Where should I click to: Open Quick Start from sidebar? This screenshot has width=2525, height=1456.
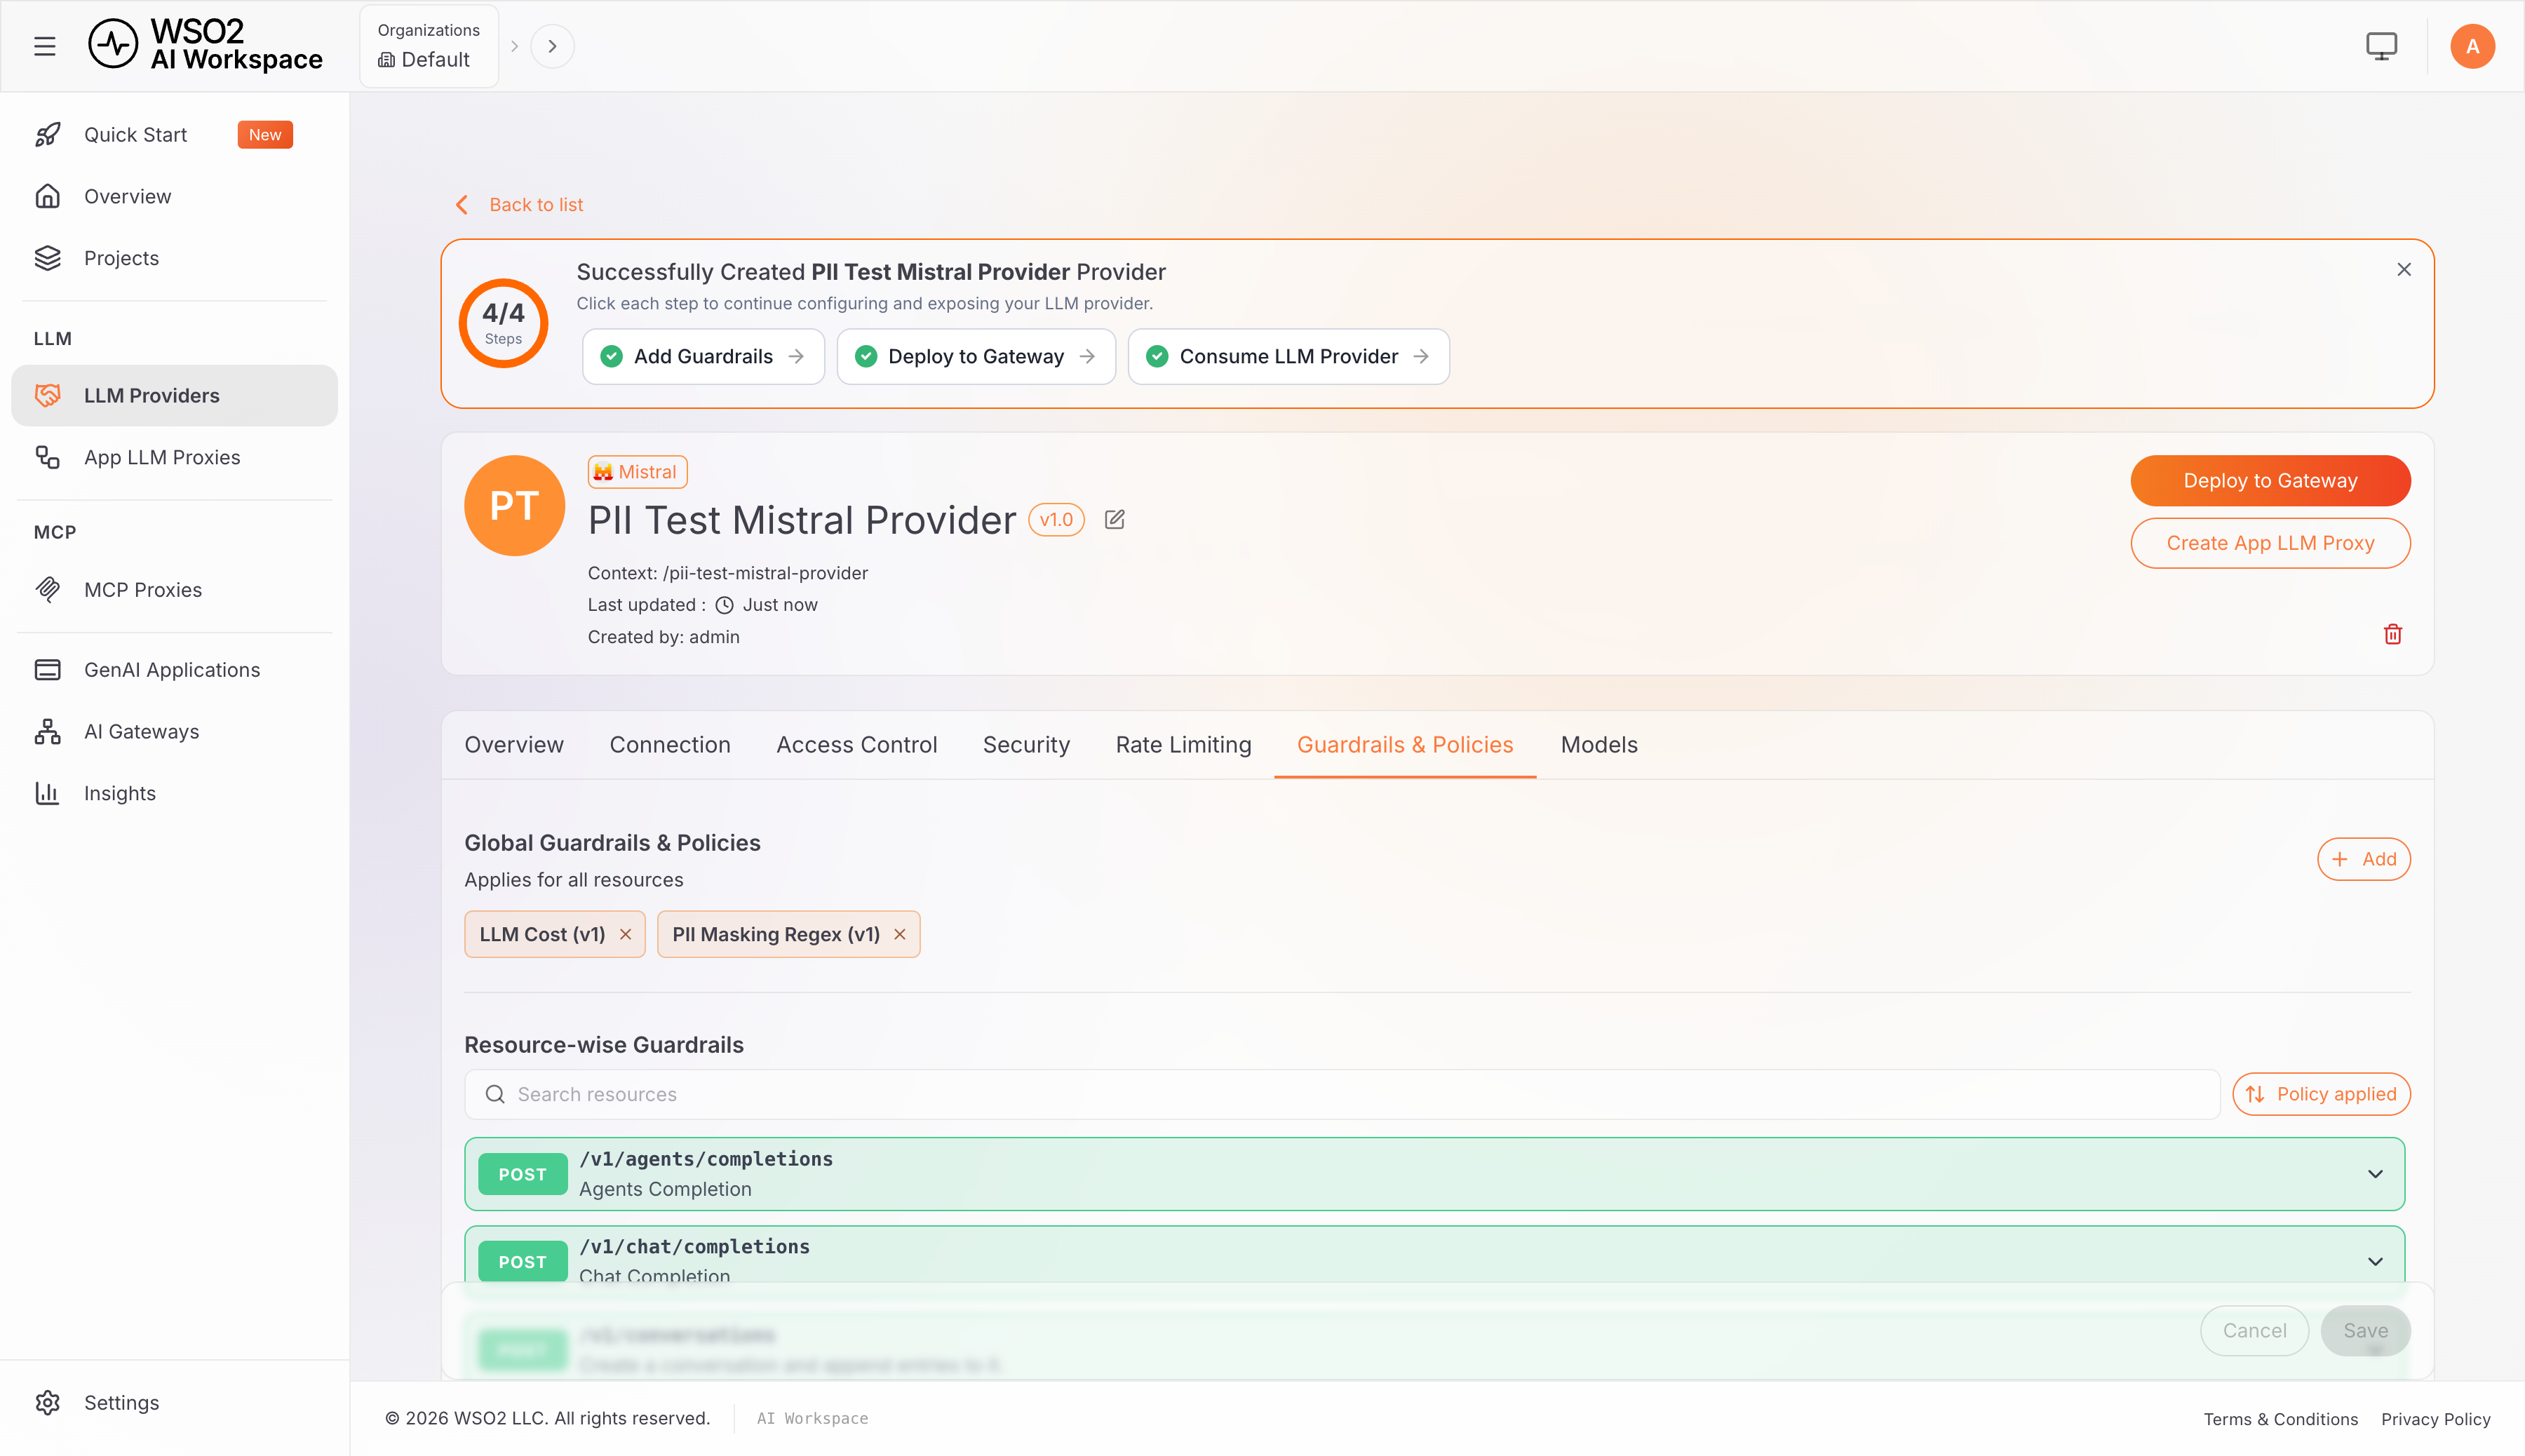click(x=175, y=135)
